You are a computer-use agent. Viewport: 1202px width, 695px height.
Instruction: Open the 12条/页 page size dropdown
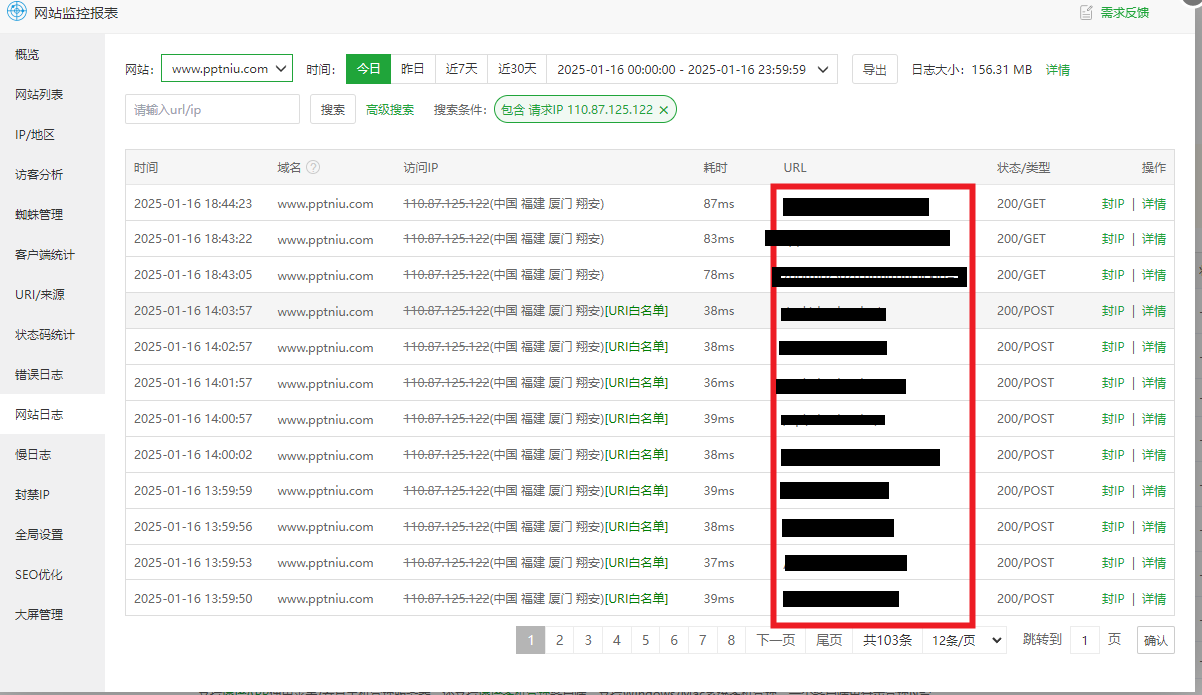point(964,640)
